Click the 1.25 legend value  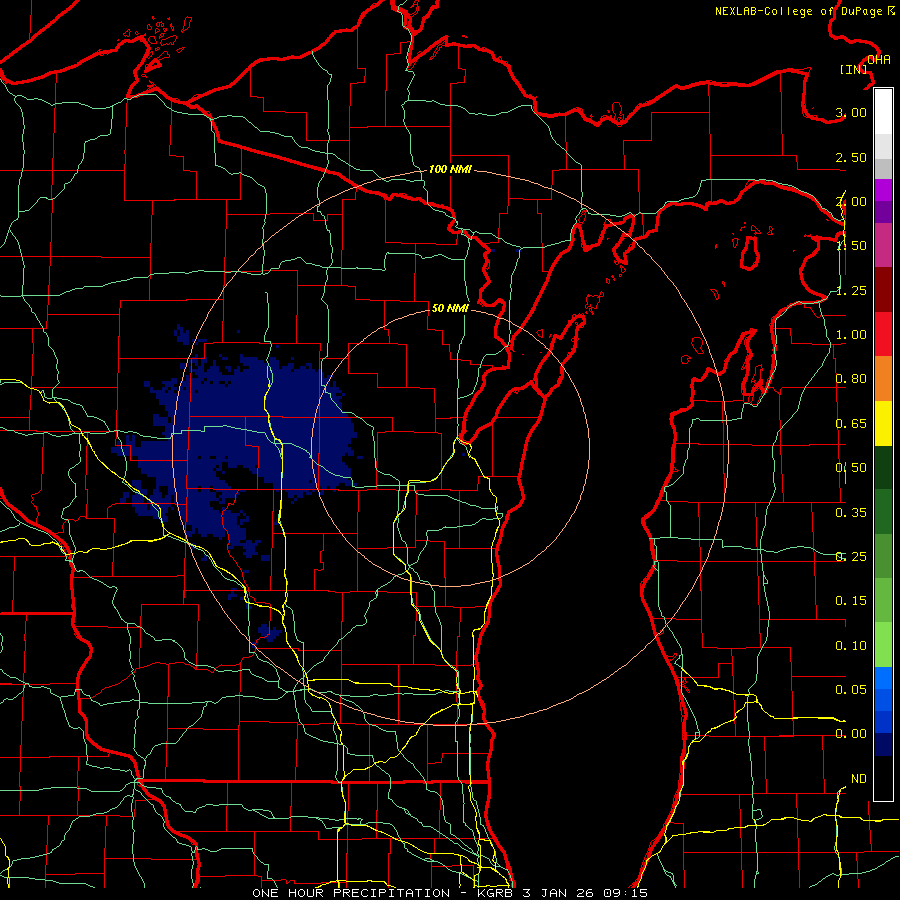[x=851, y=290]
